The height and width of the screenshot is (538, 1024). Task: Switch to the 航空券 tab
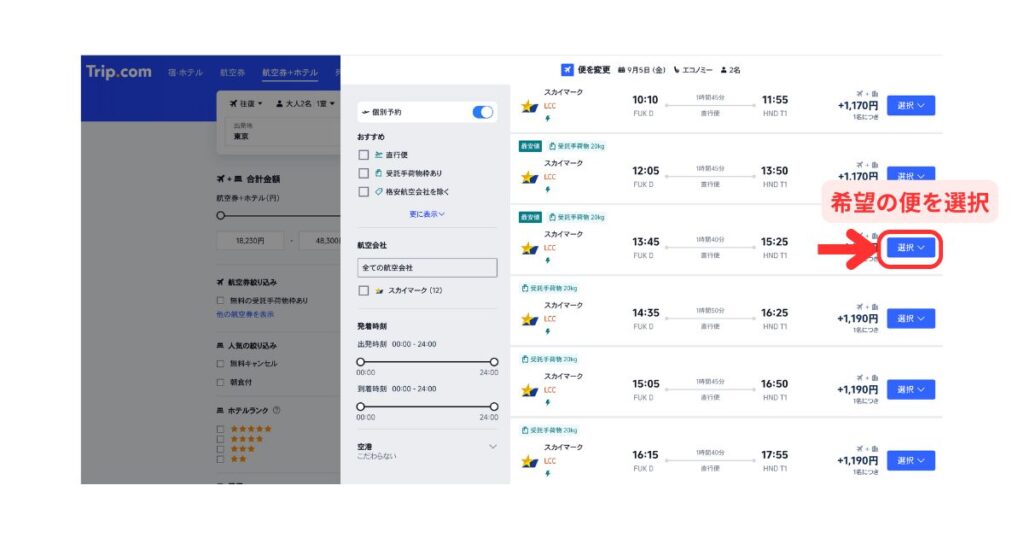(232, 72)
